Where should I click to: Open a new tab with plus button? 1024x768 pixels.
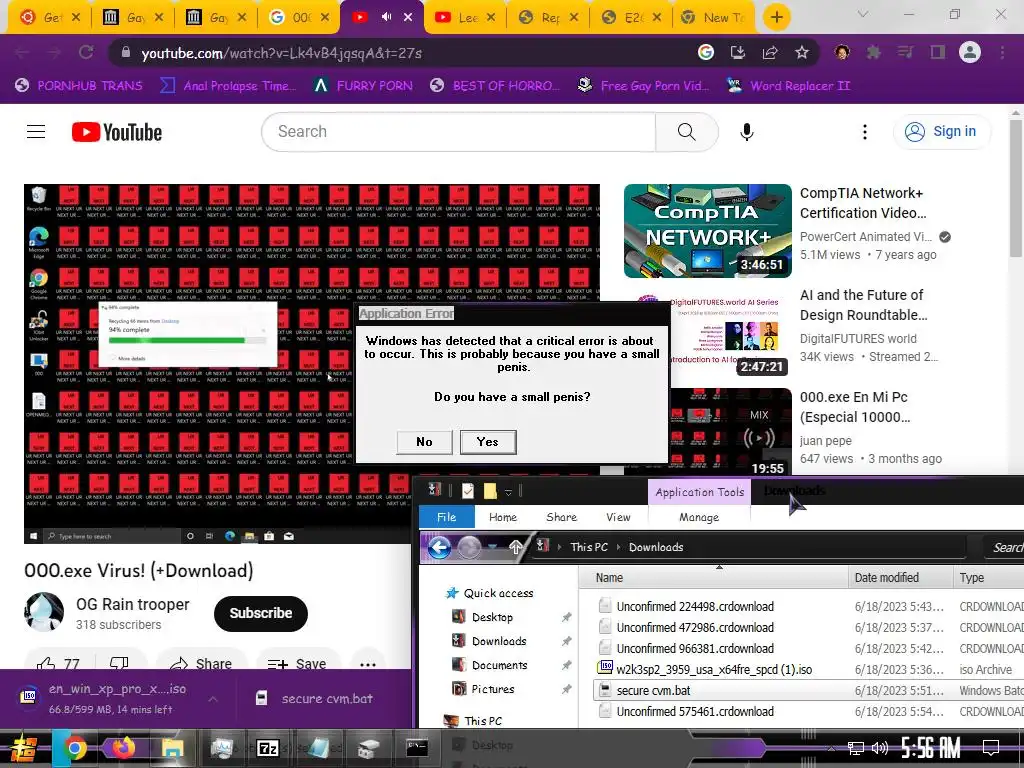pos(776,17)
